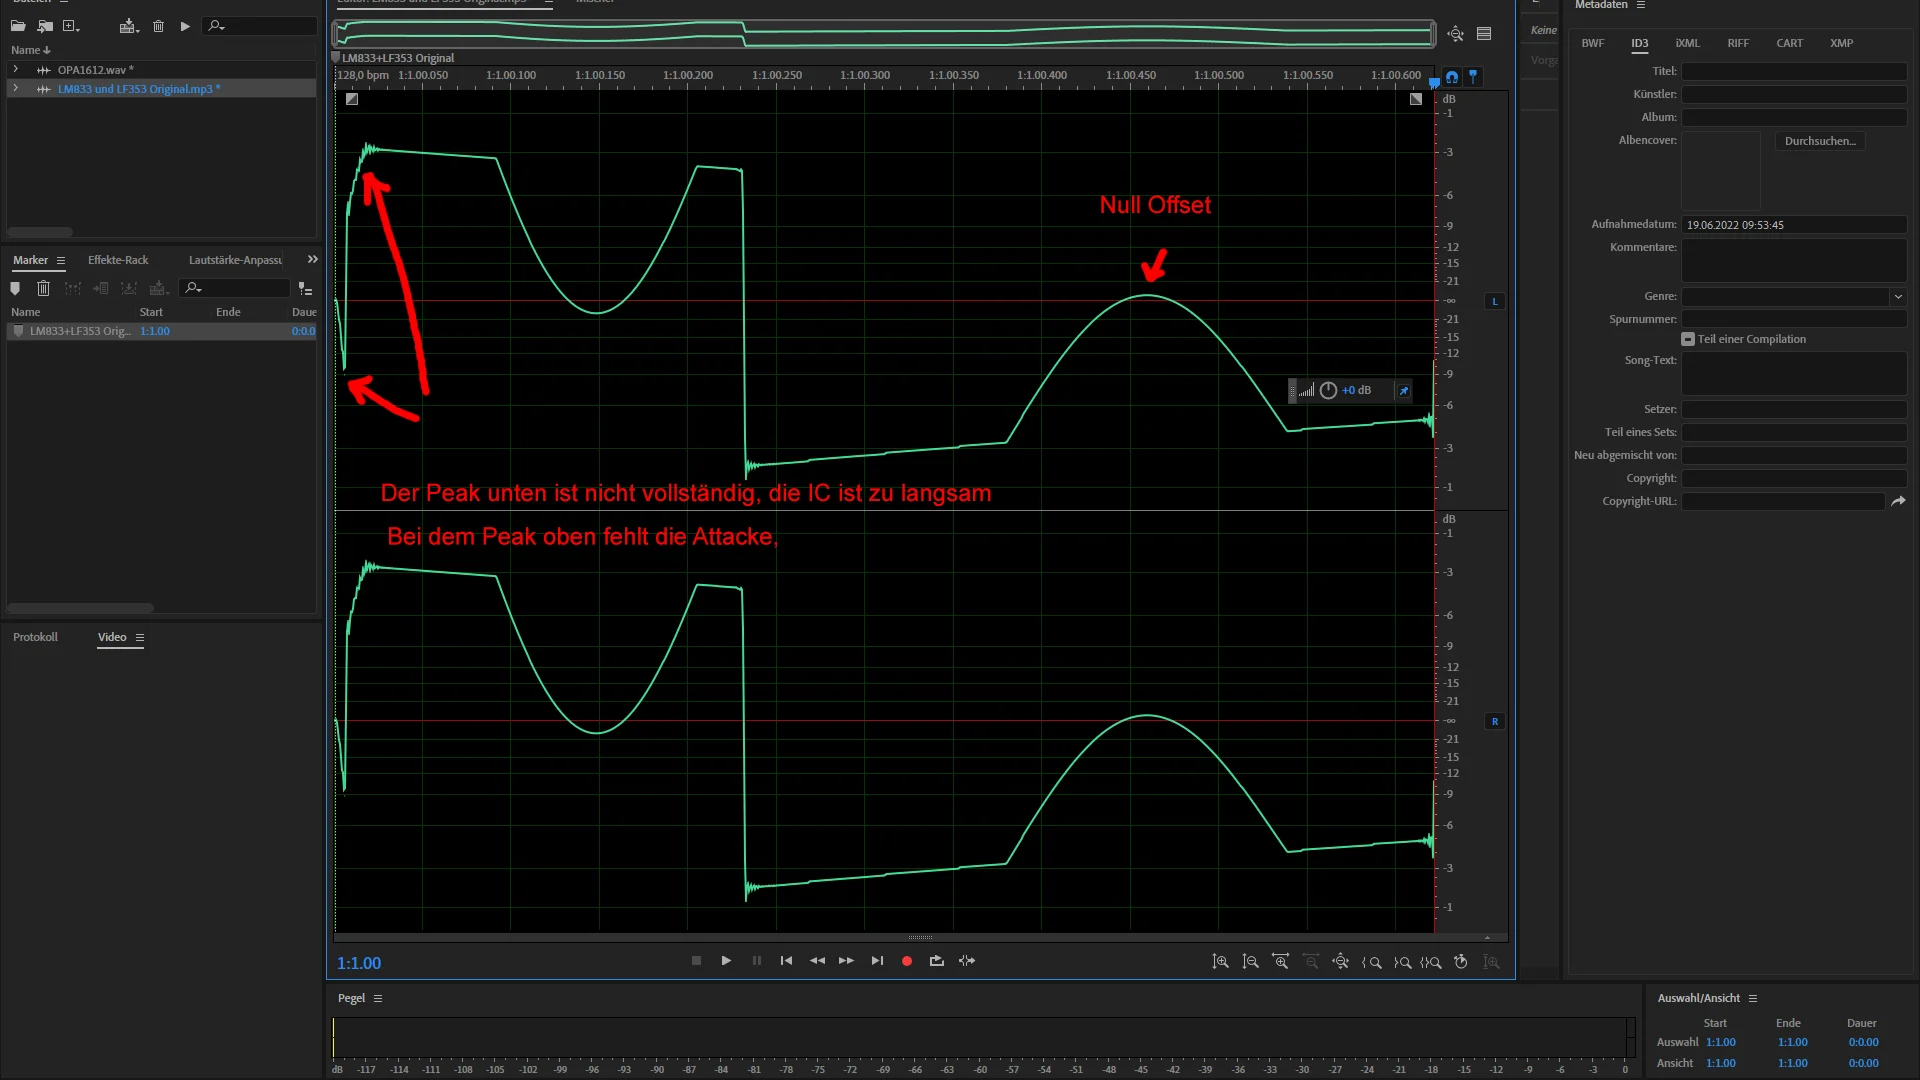Image resolution: width=1920 pixels, height=1080 pixels.
Task: Click the HUD volume knob +0 dB
Action: pos(1328,391)
